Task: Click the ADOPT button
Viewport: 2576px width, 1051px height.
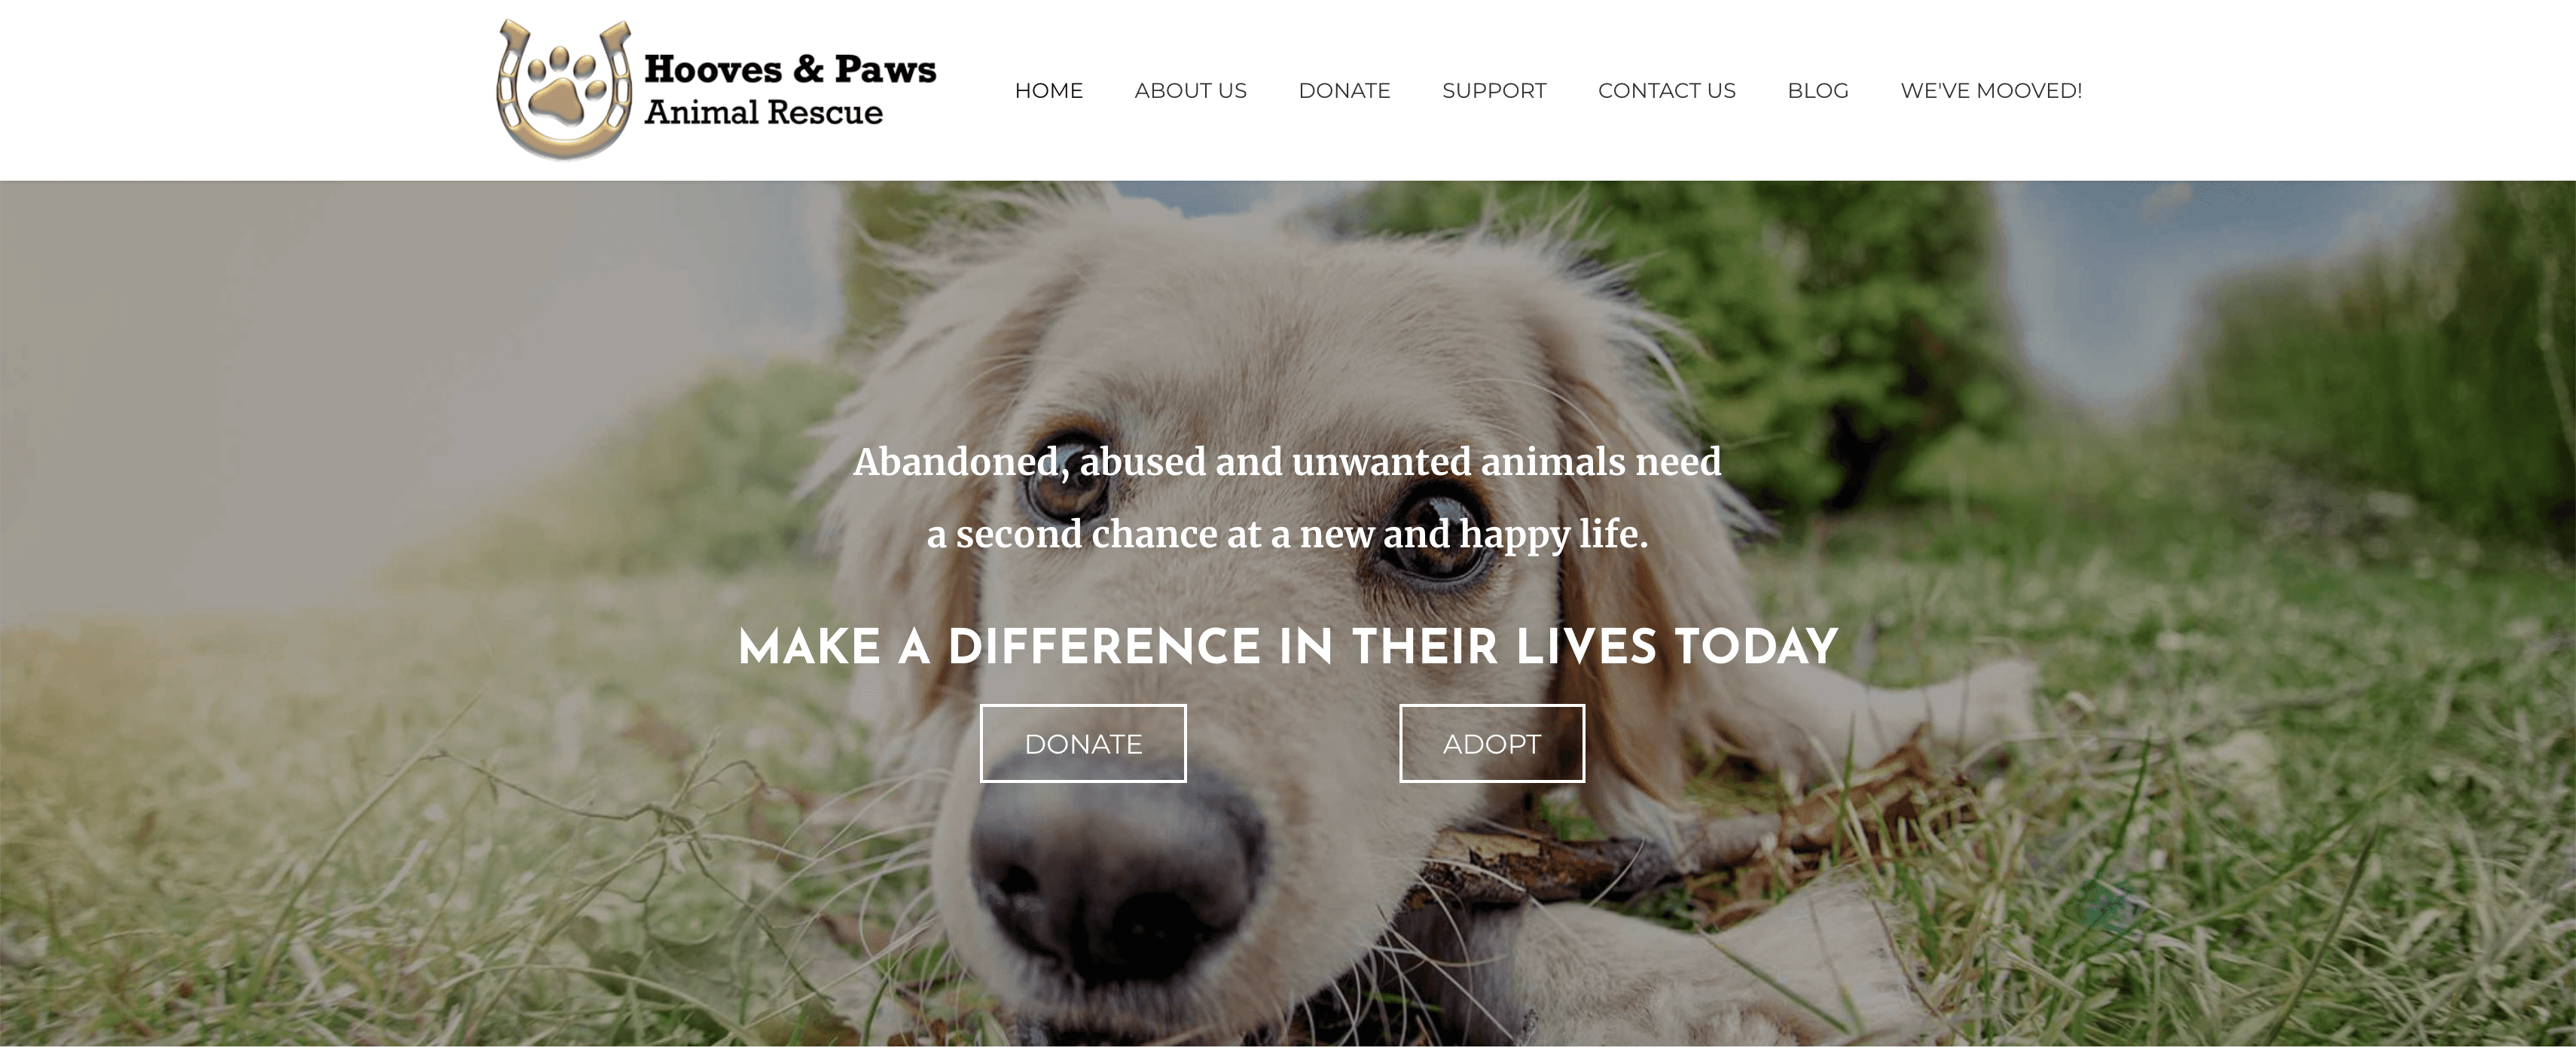Action: coord(1492,743)
